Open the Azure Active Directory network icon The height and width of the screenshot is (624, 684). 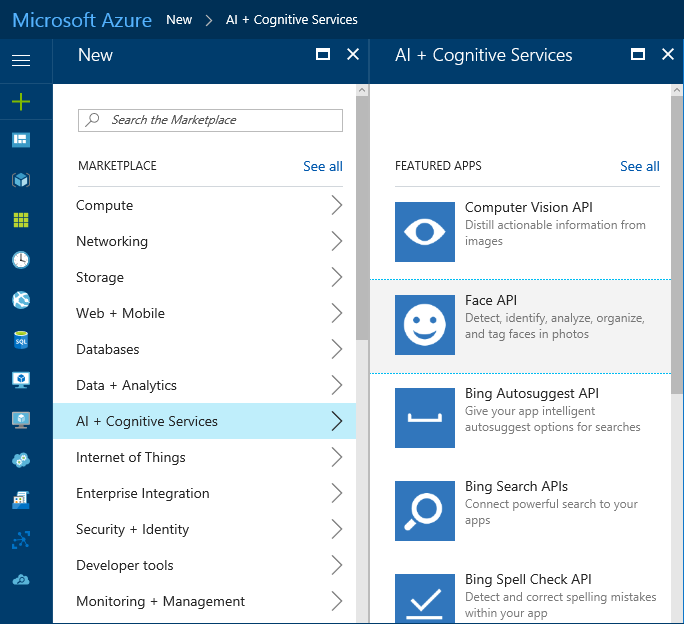[x=21, y=540]
